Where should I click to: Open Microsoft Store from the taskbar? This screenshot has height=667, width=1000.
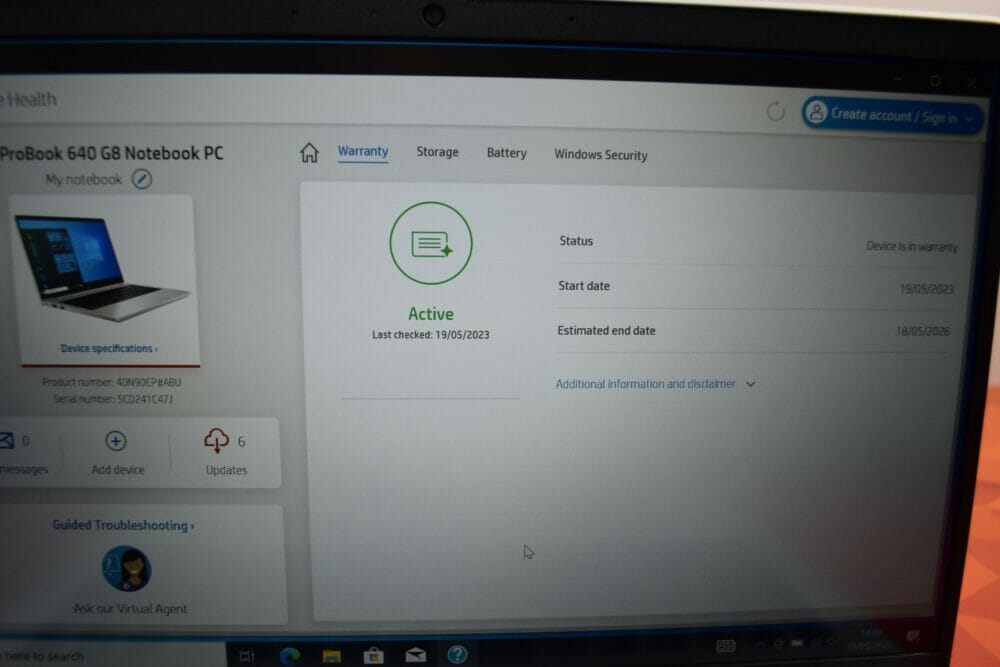click(374, 655)
